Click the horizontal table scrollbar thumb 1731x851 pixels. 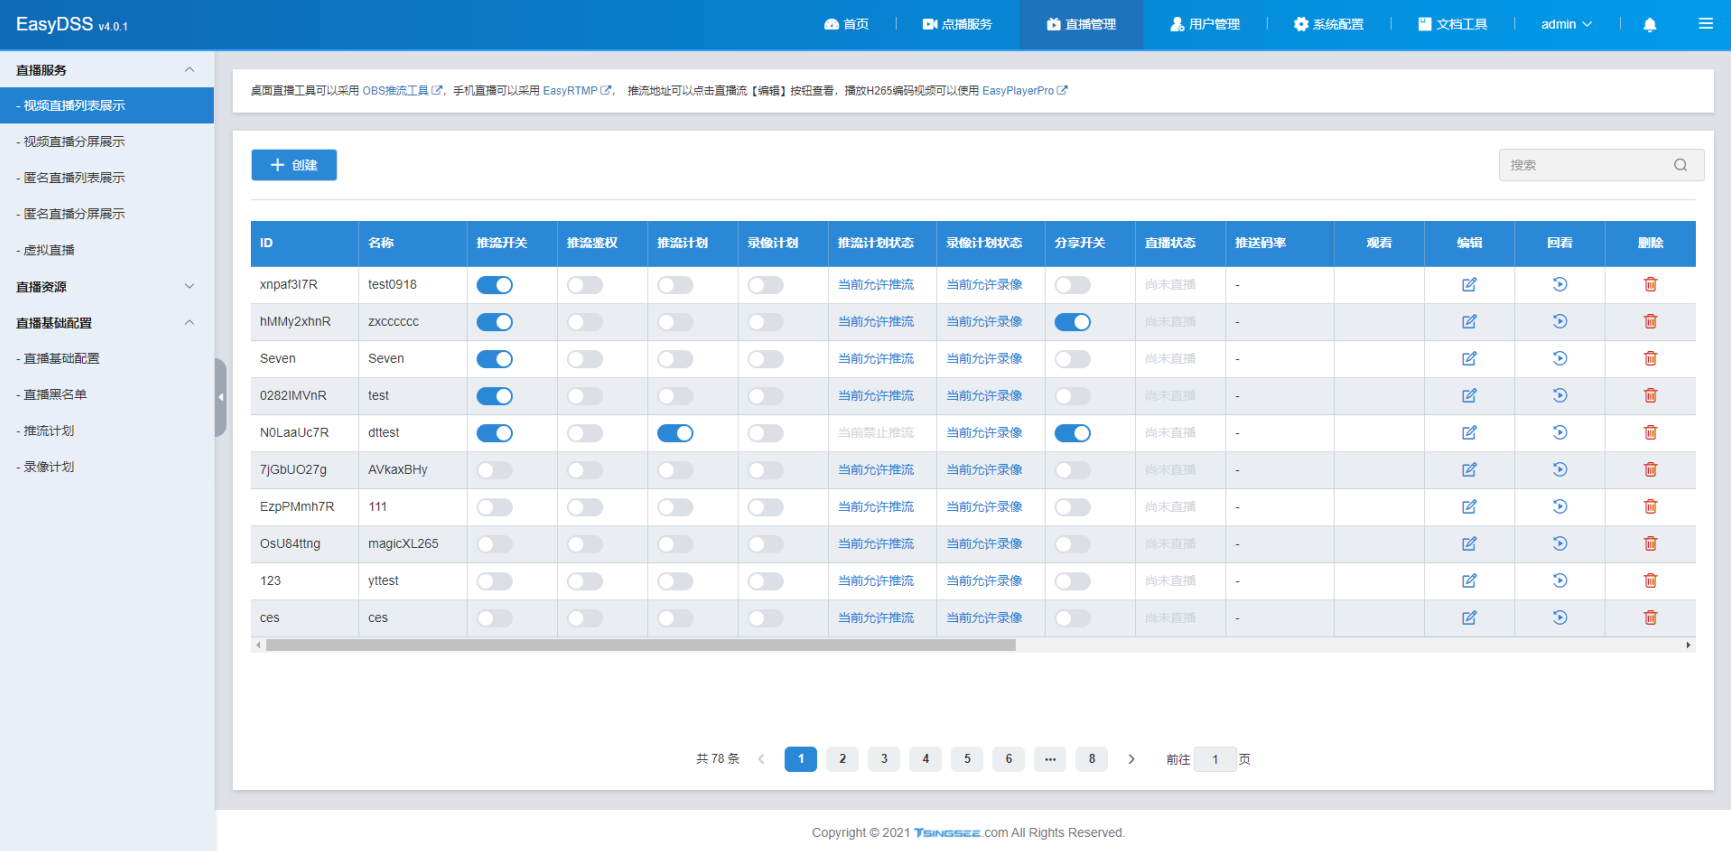click(641, 645)
